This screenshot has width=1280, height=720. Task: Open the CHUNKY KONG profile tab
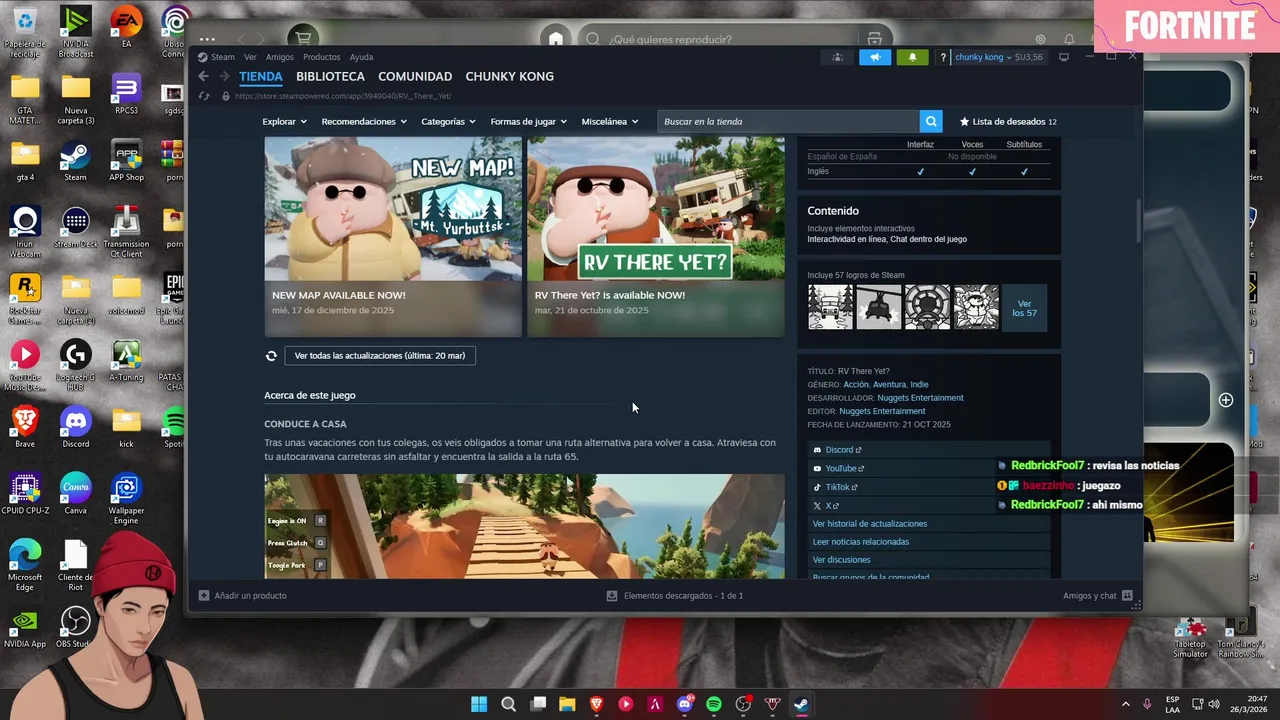pyautogui.click(x=509, y=76)
